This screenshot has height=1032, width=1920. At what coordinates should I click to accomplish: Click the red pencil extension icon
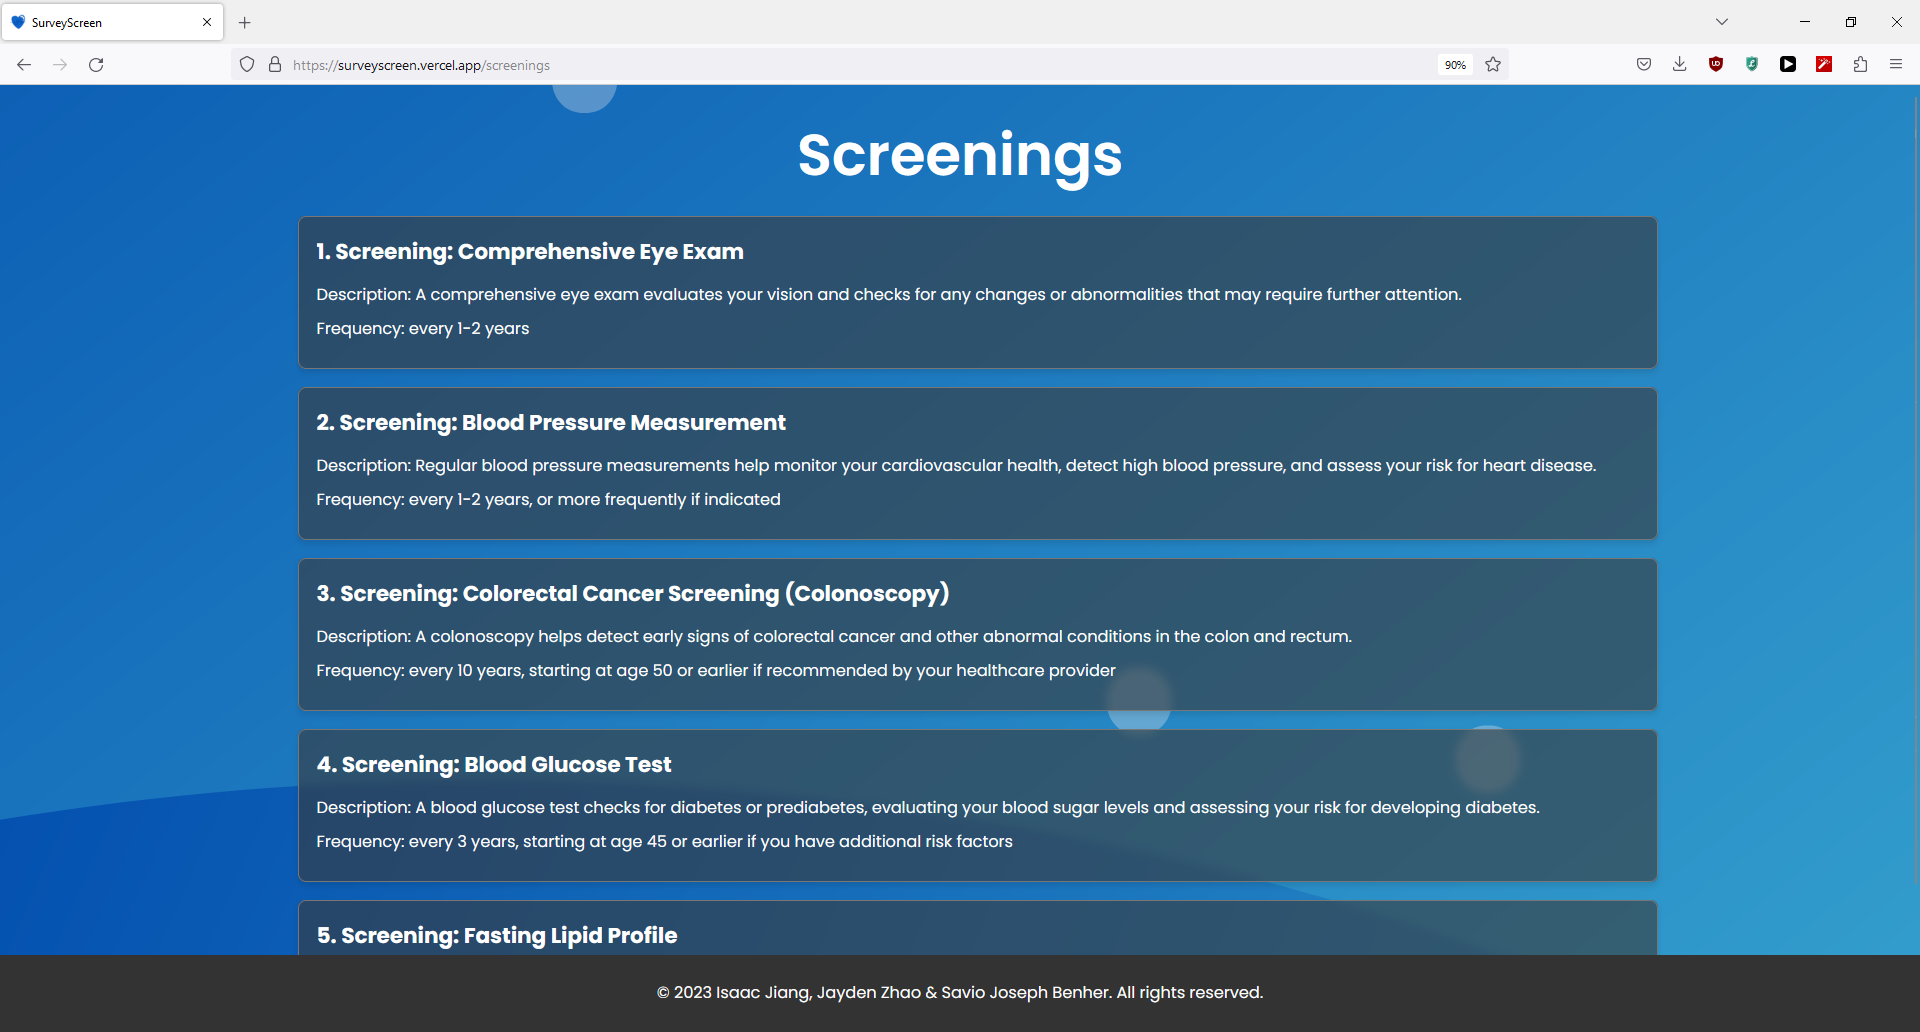click(x=1824, y=65)
